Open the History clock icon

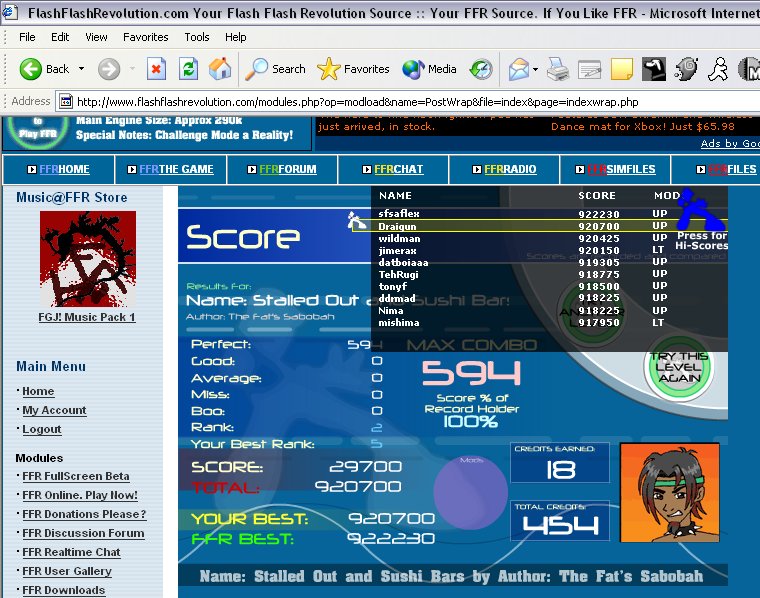481,69
